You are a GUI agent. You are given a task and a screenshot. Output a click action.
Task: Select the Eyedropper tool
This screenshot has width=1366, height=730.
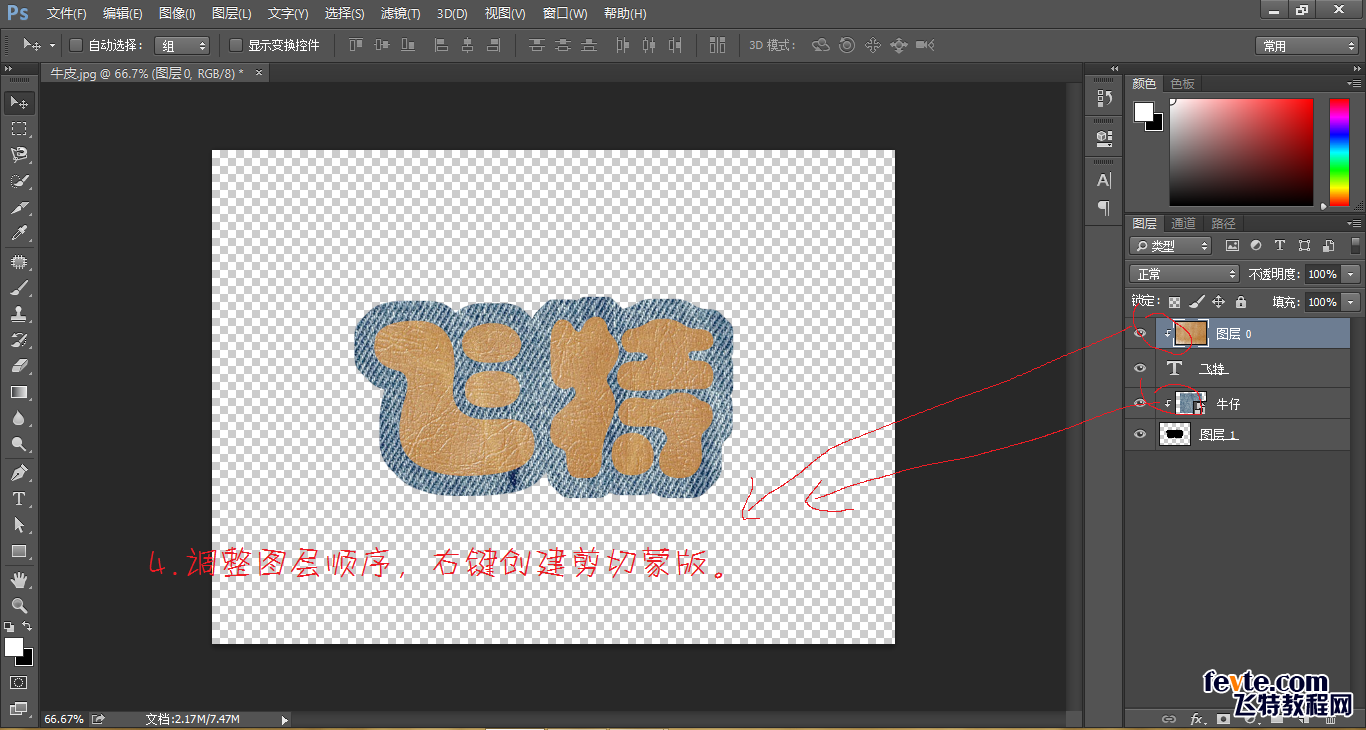click(19, 234)
